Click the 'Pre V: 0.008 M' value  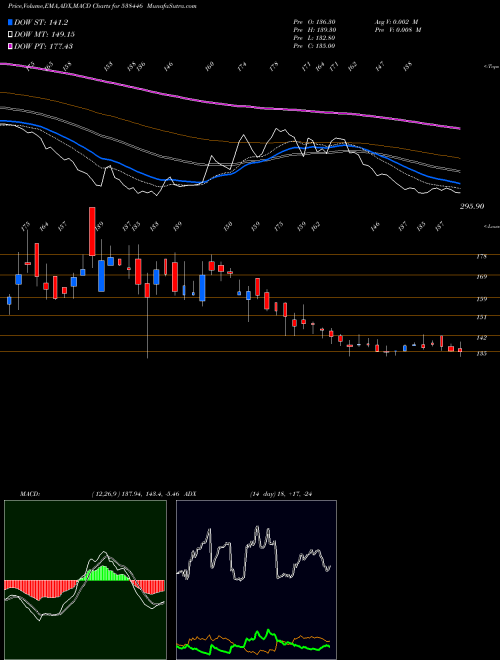(397, 30)
